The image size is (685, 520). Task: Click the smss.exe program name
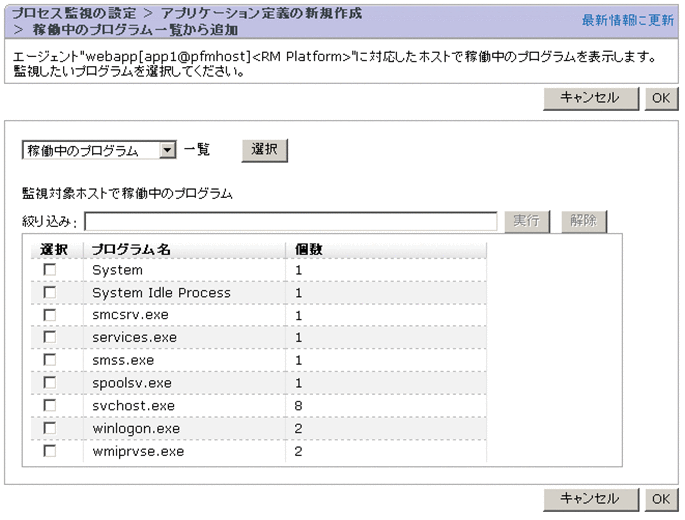pyautogui.click(x=123, y=361)
